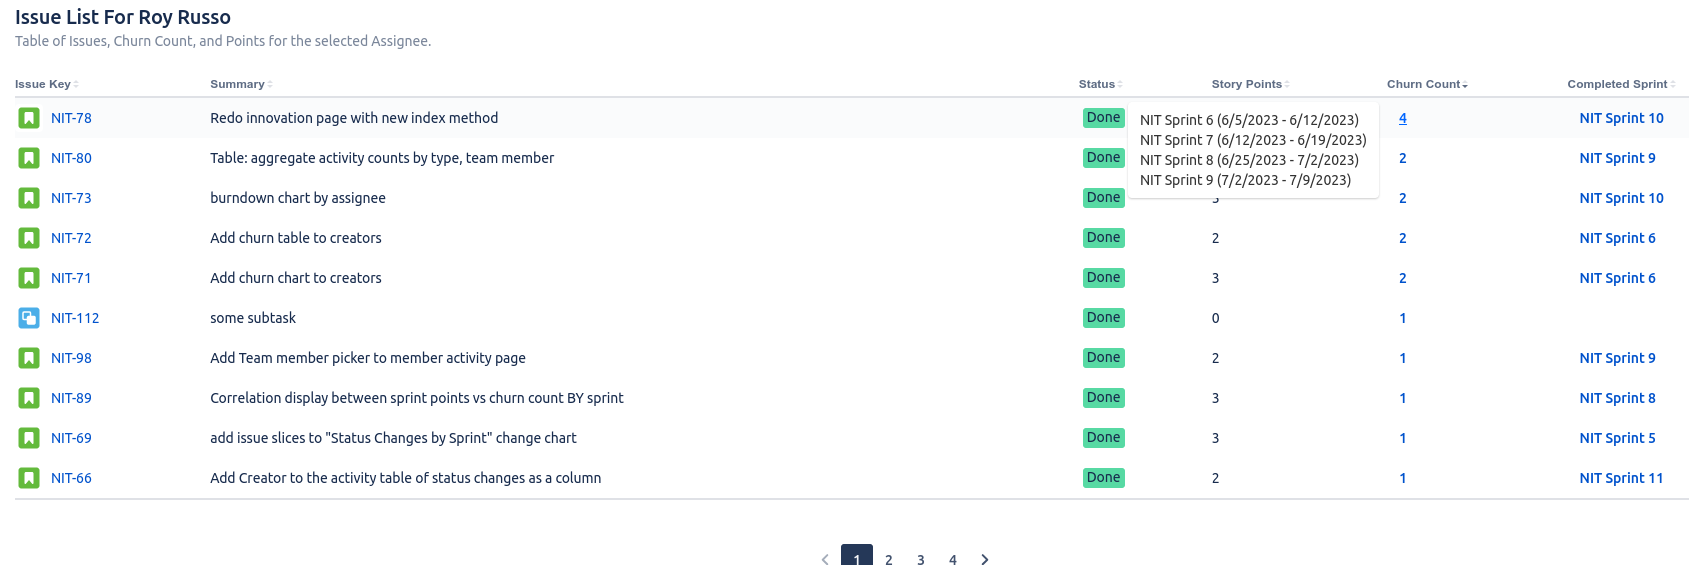Image resolution: width=1689 pixels, height=565 pixels.
Task: Click the story icon next to NIT-80
Action: [29, 158]
